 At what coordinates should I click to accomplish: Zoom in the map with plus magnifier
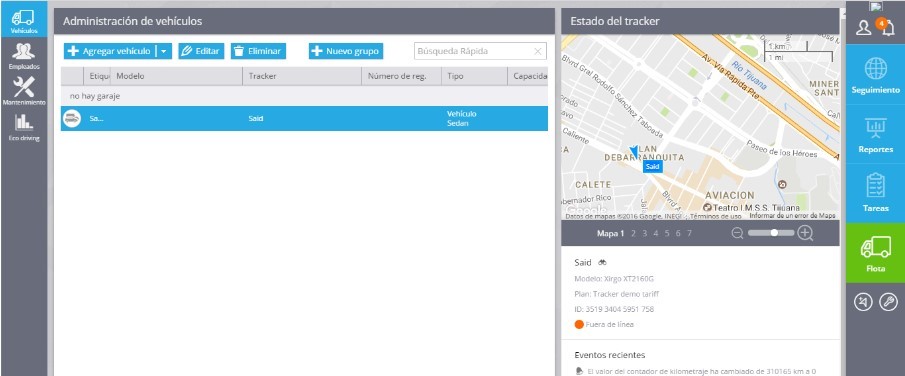[x=805, y=233]
